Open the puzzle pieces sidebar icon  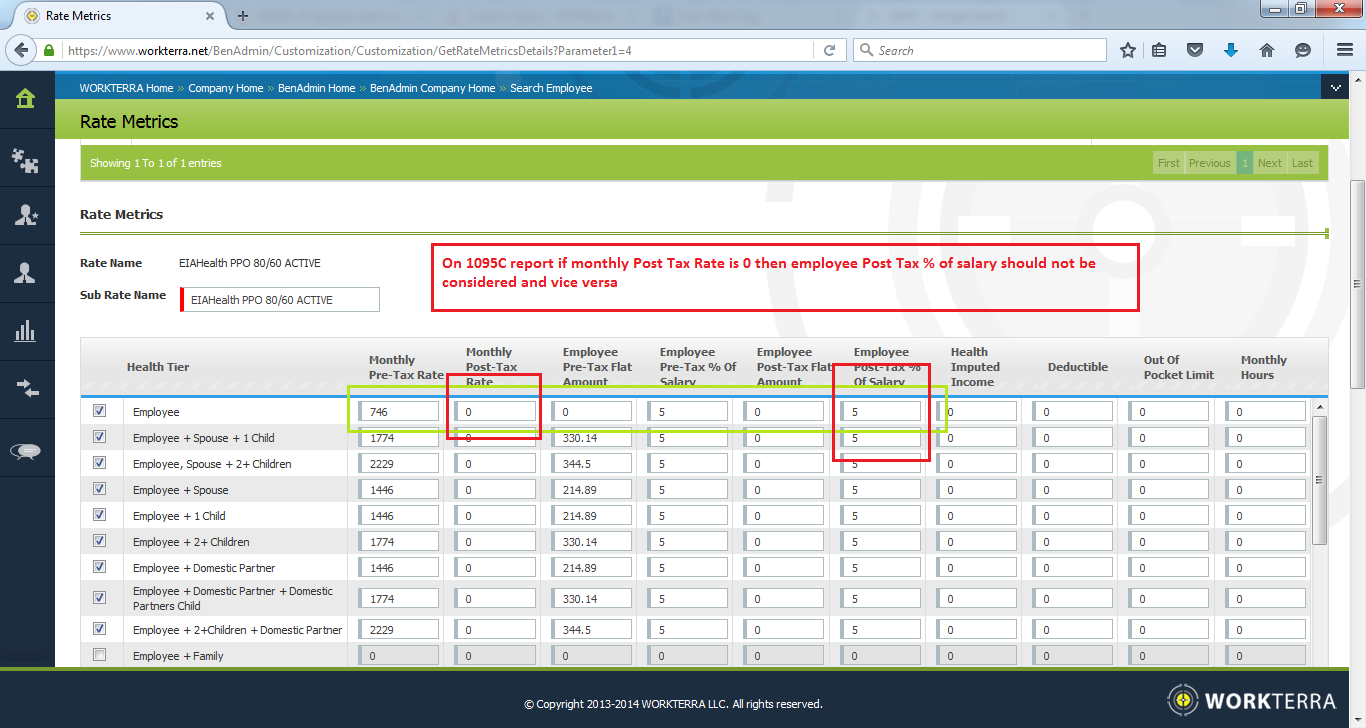point(25,160)
